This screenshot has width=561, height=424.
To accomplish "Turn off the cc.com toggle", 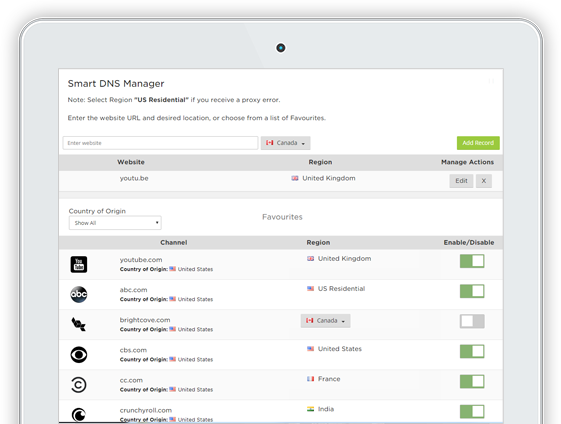I will [x=472, y=381].
